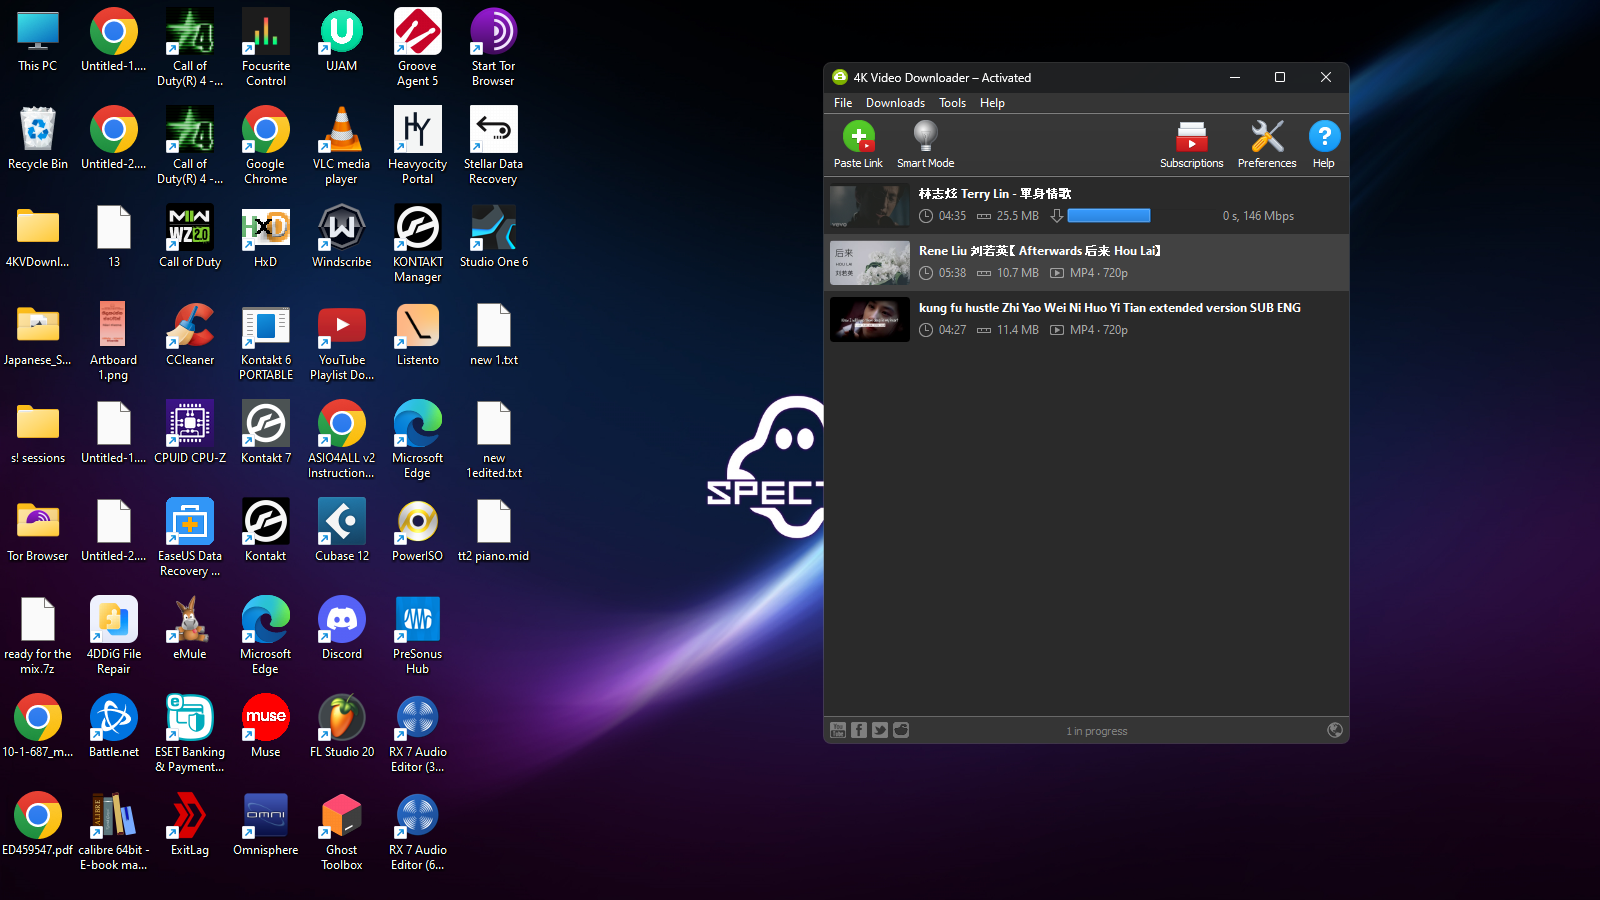Launch Start Tor Browser shortcut

click(x=494, y=48)
